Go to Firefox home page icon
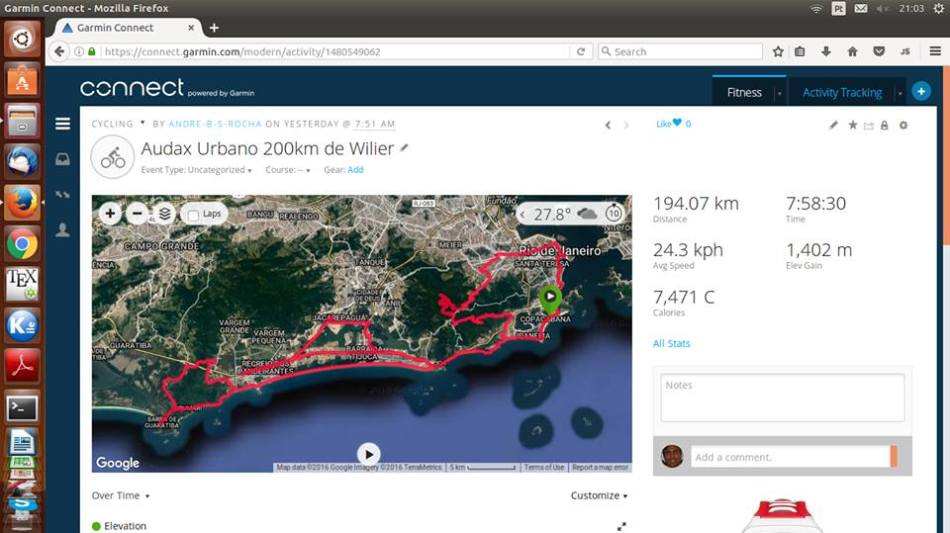Image resolution: width=950 pixels, height=533 pixels. click(x=852, y=51)
